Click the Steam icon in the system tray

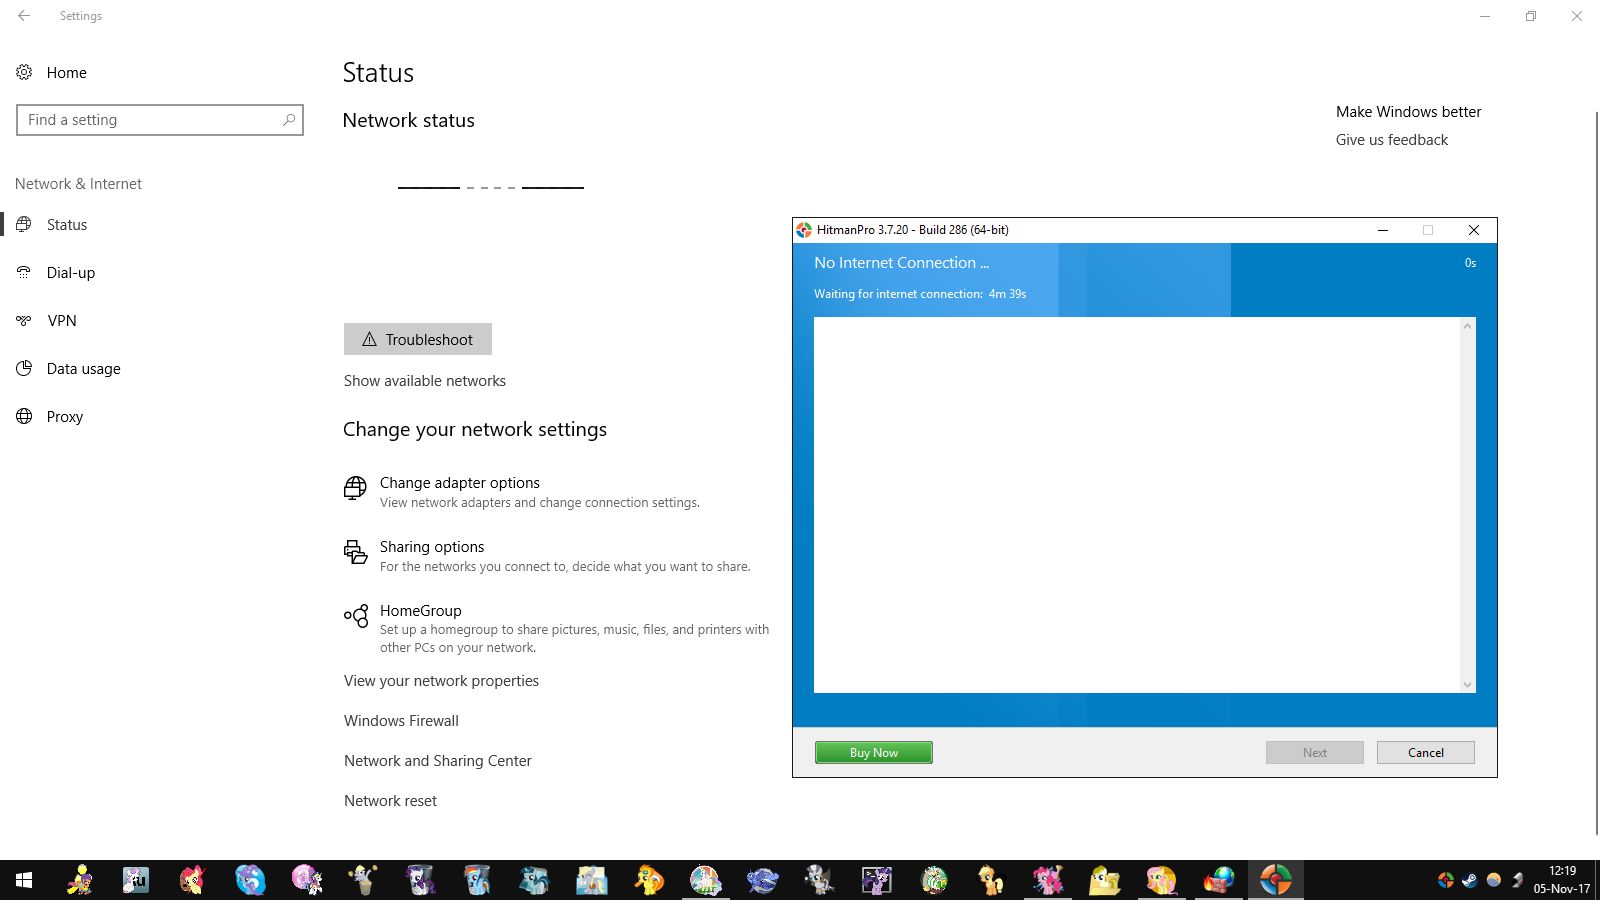tap(1470, 880)
